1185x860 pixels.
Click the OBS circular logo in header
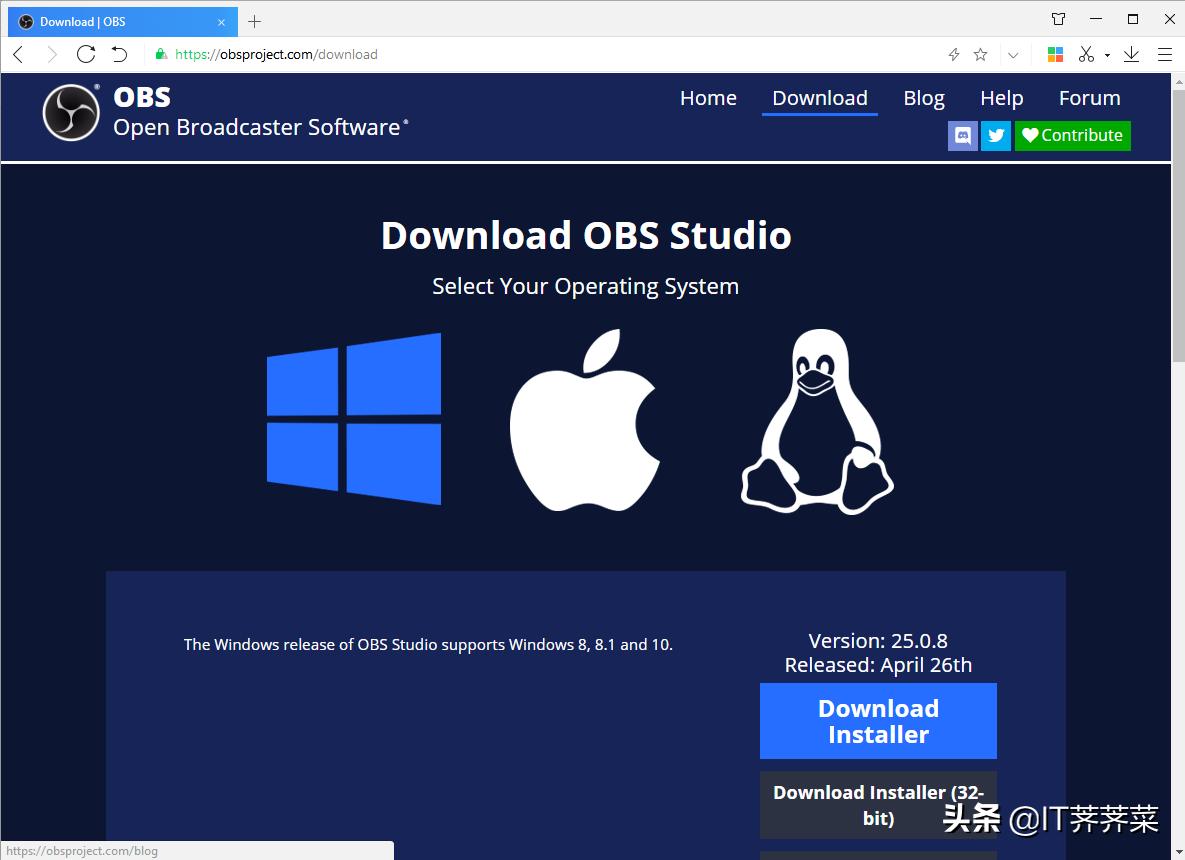coord(70,112)
